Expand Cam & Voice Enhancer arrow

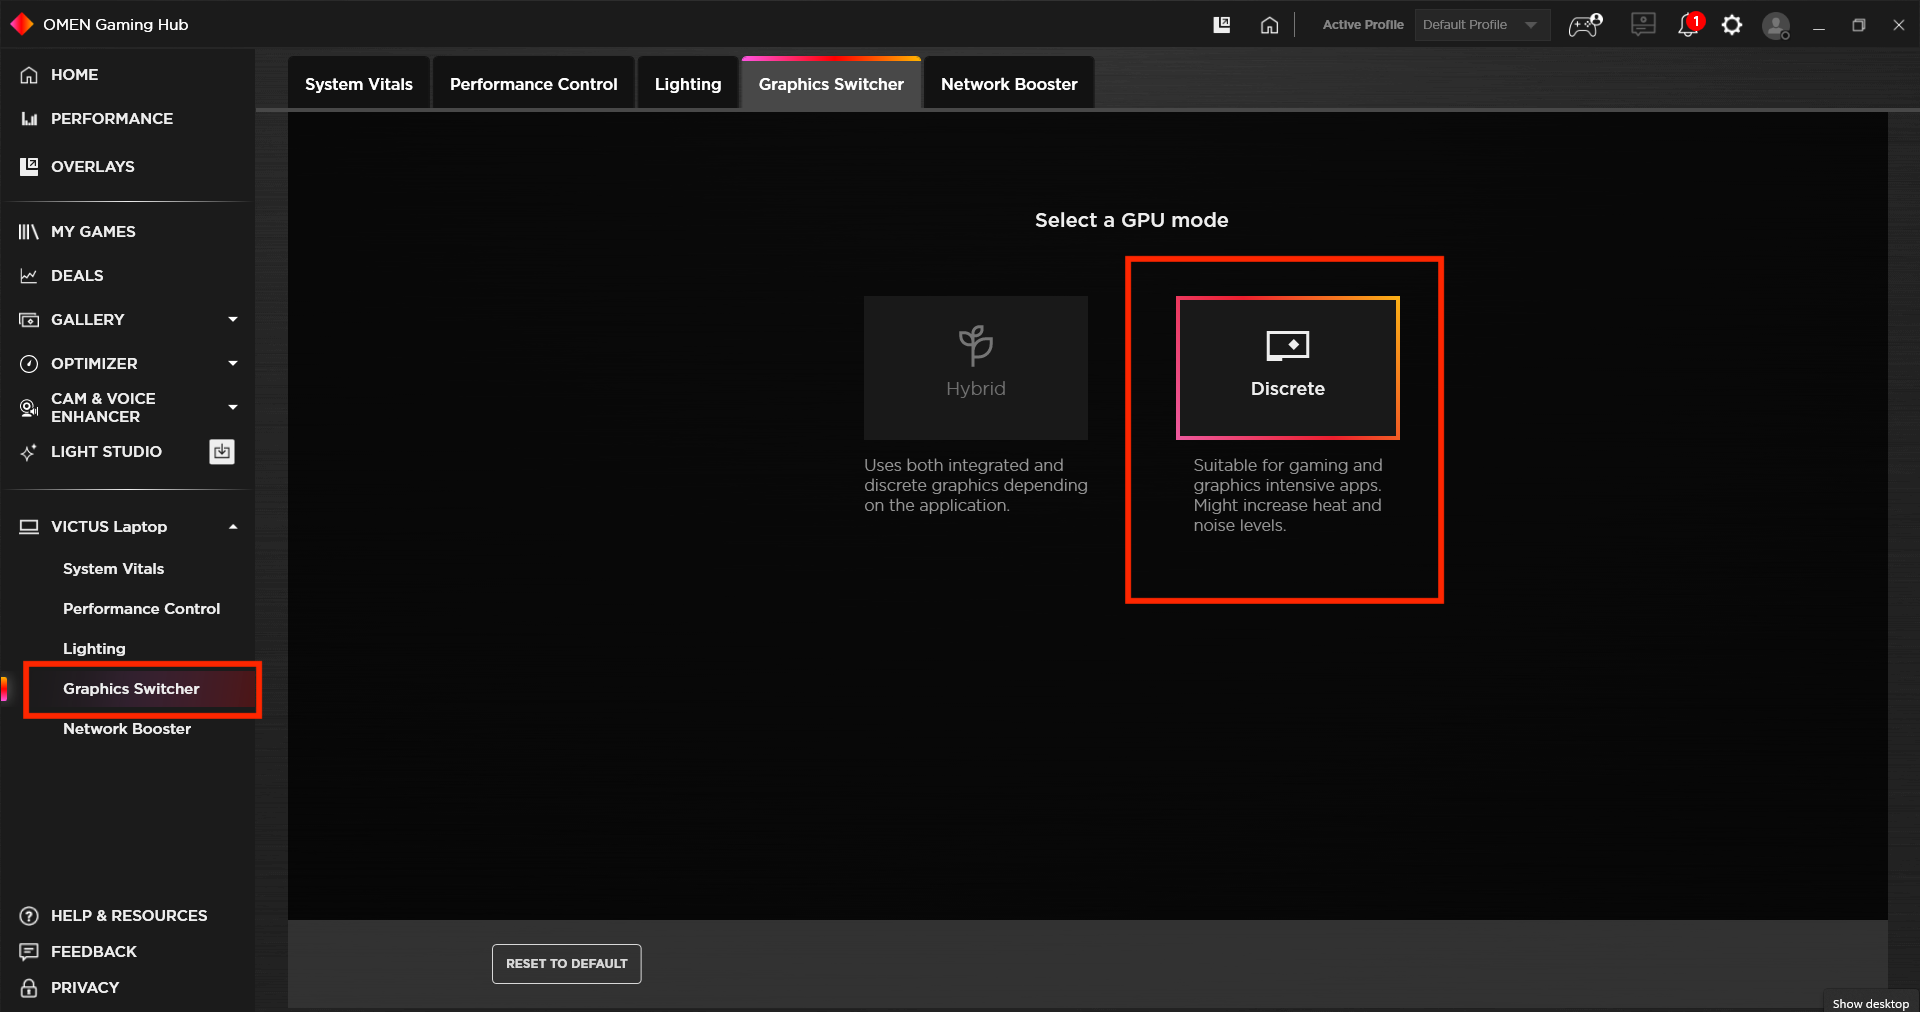(233, 408)
